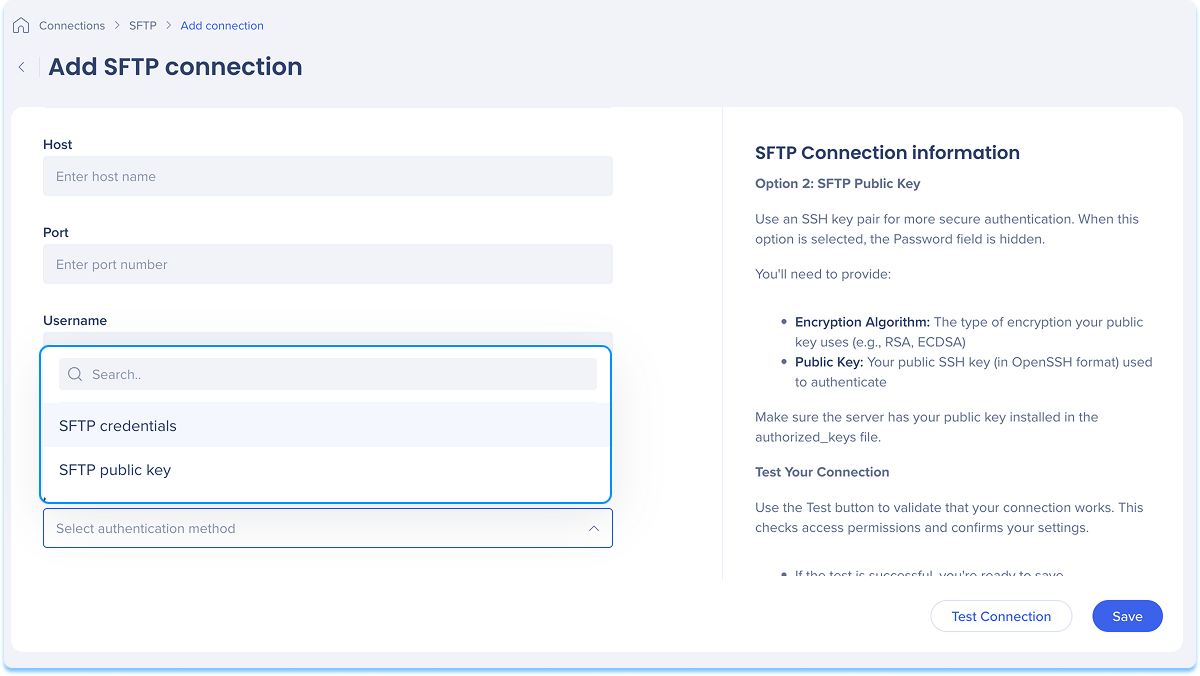Click the search magnifier icon in dropdown
The image size is (1200, 676).
(75, 374)
